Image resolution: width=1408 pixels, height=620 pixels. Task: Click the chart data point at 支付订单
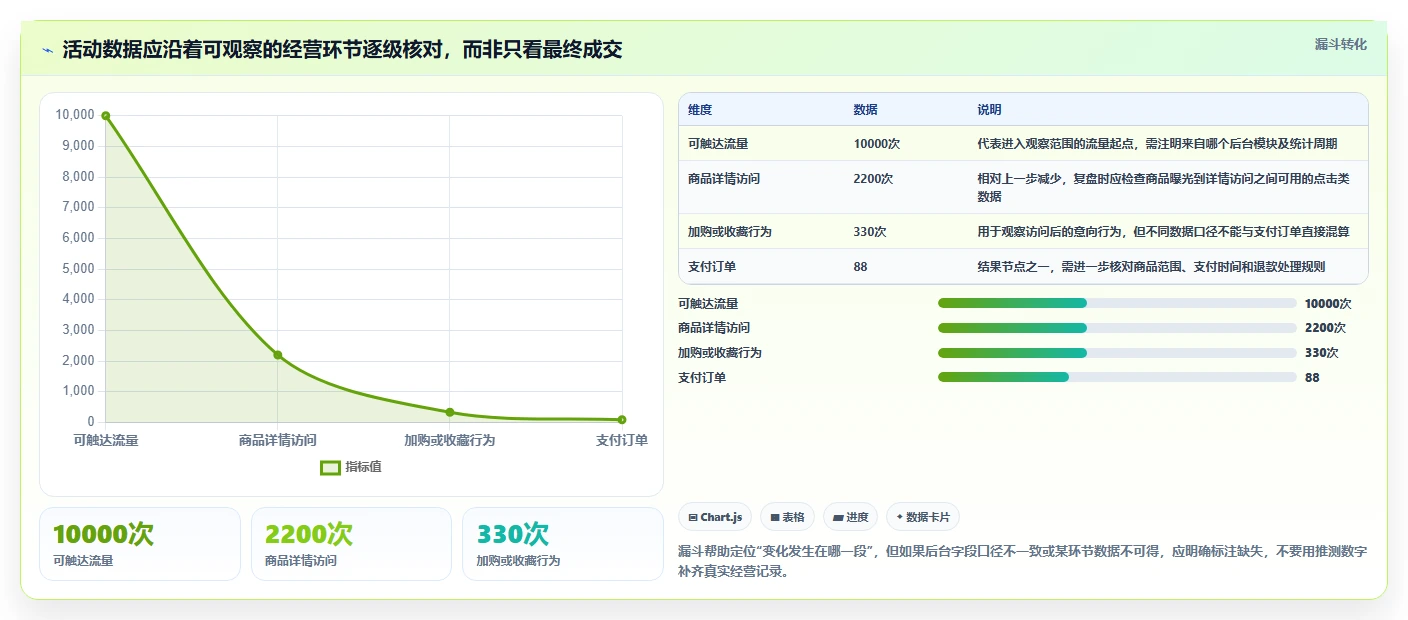tap(622, 420)
